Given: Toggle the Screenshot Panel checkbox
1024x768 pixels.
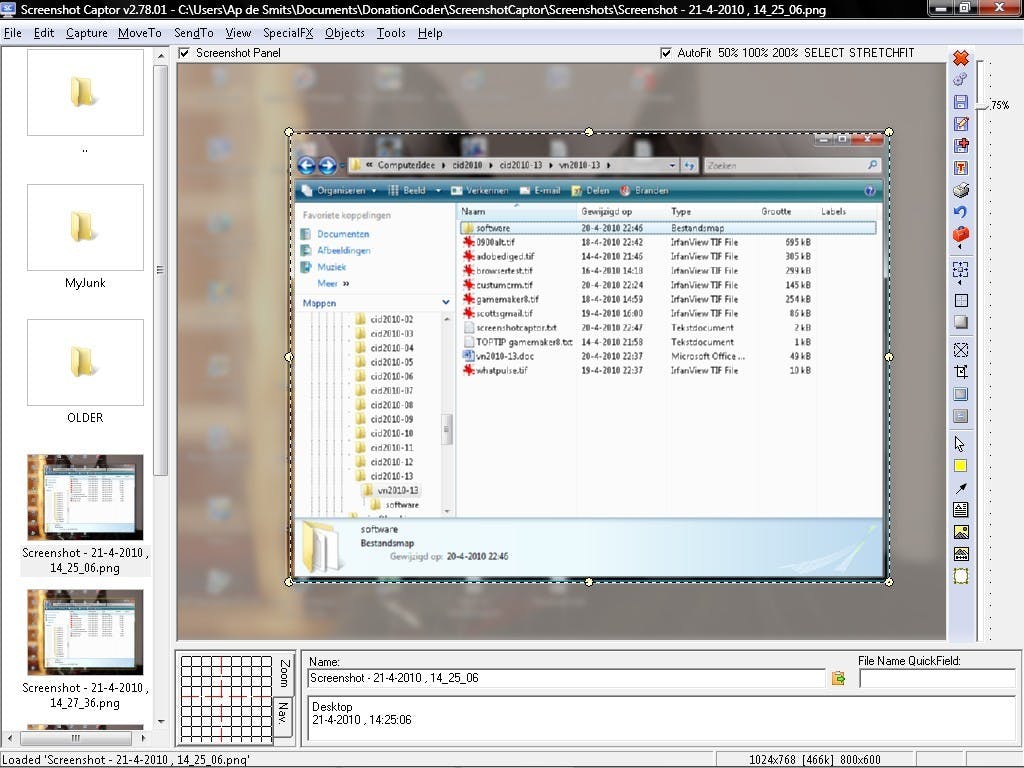Looking at the screenshot, I should (x=185, y=53).
